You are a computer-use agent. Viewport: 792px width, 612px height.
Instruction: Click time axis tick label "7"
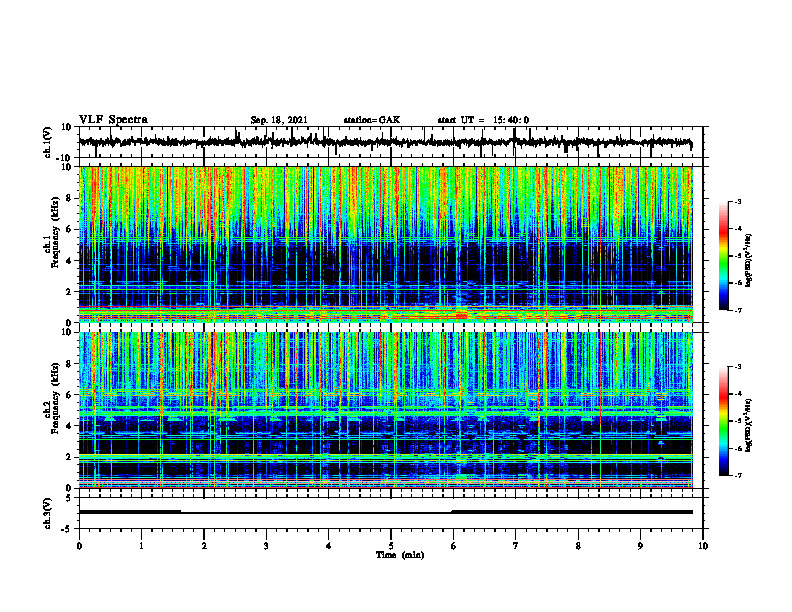[x=516, y=546]
